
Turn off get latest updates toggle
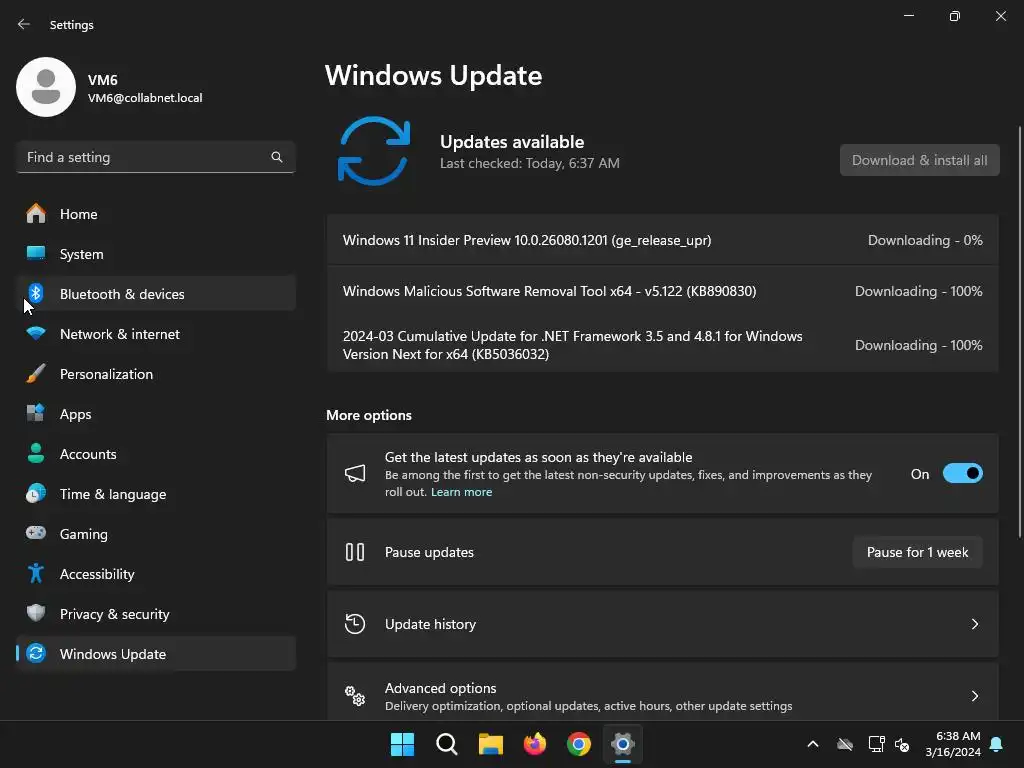pos(963,473)
